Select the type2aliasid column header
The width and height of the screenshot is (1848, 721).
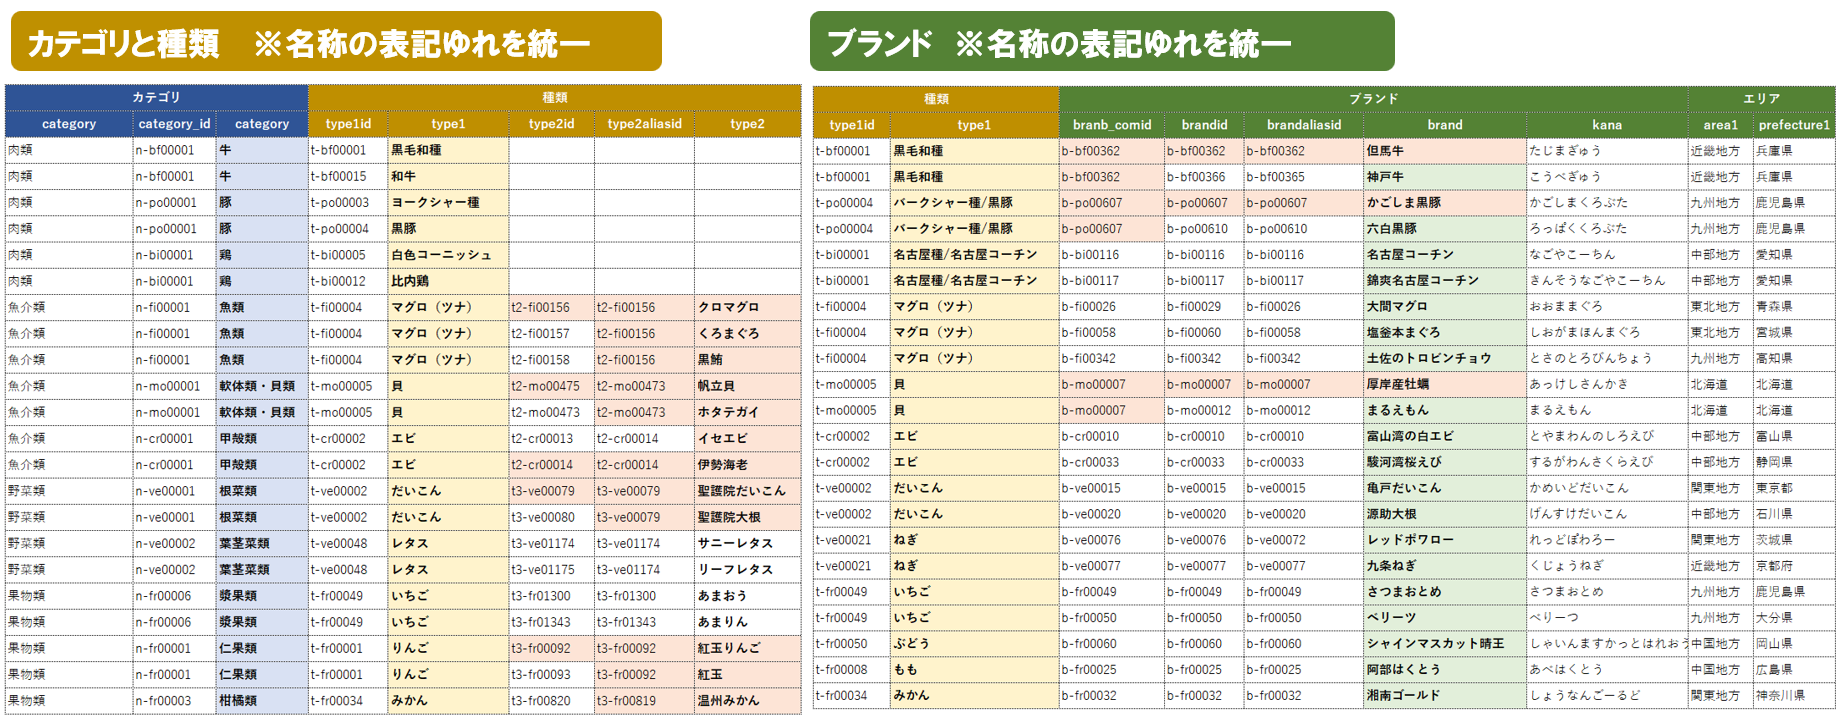pos(644,124)
